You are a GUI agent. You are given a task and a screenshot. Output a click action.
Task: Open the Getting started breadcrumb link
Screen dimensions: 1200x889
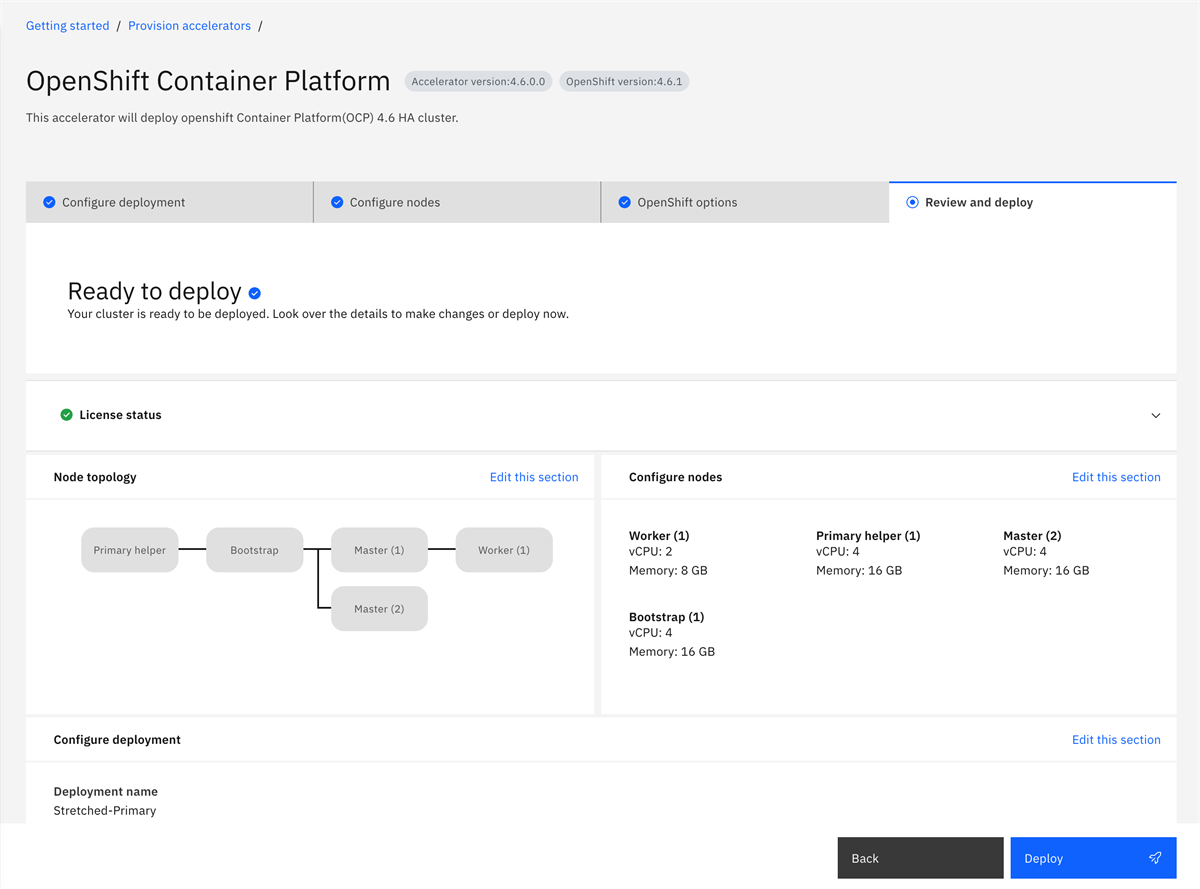[68, 26]
